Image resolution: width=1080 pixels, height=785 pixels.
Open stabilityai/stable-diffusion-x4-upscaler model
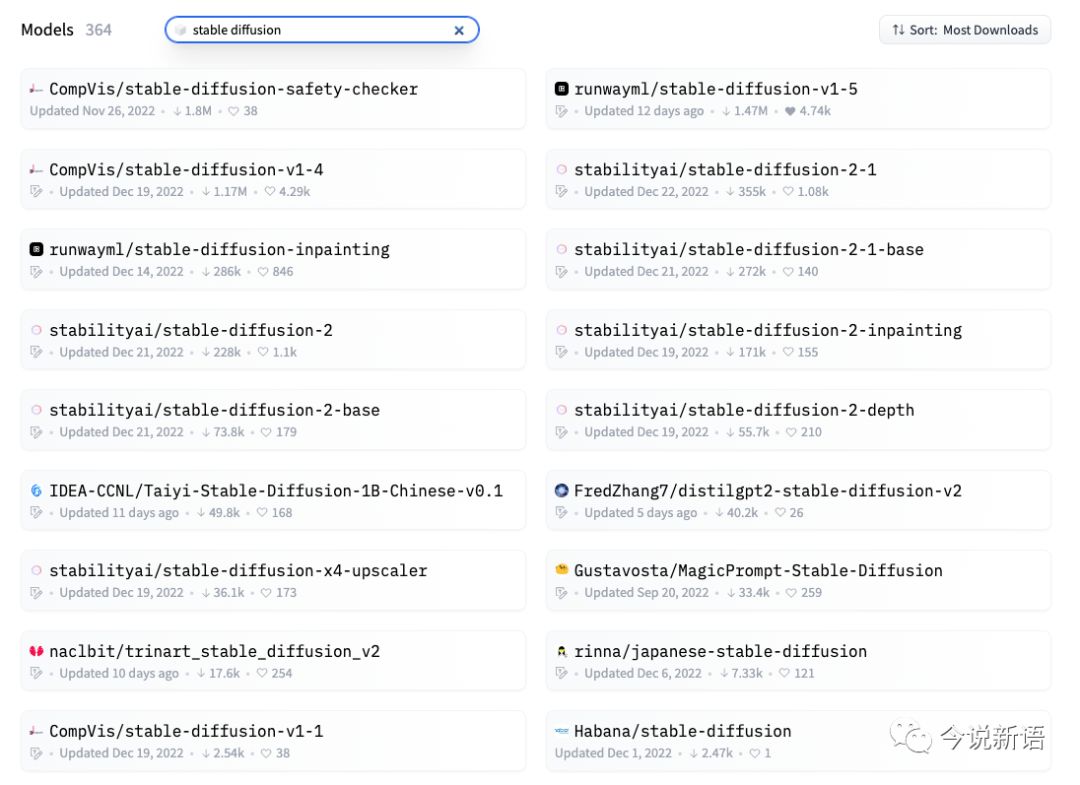[238, 570]
